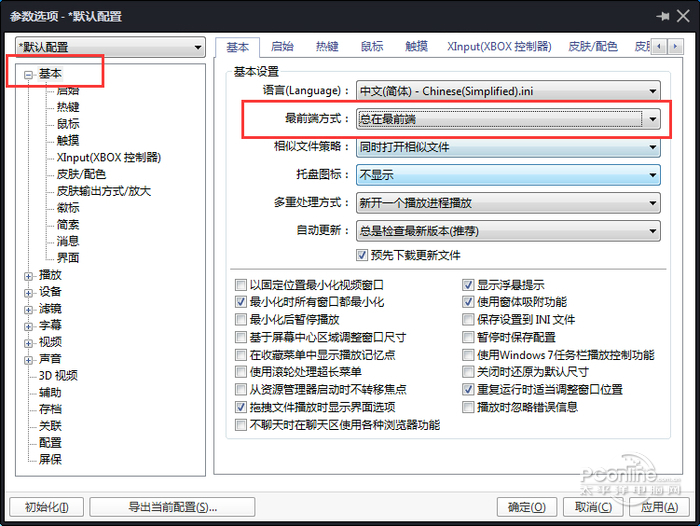Enable 使用Windows 7任务栏播放控制功能
700x526 pixels.
(468, 355)
